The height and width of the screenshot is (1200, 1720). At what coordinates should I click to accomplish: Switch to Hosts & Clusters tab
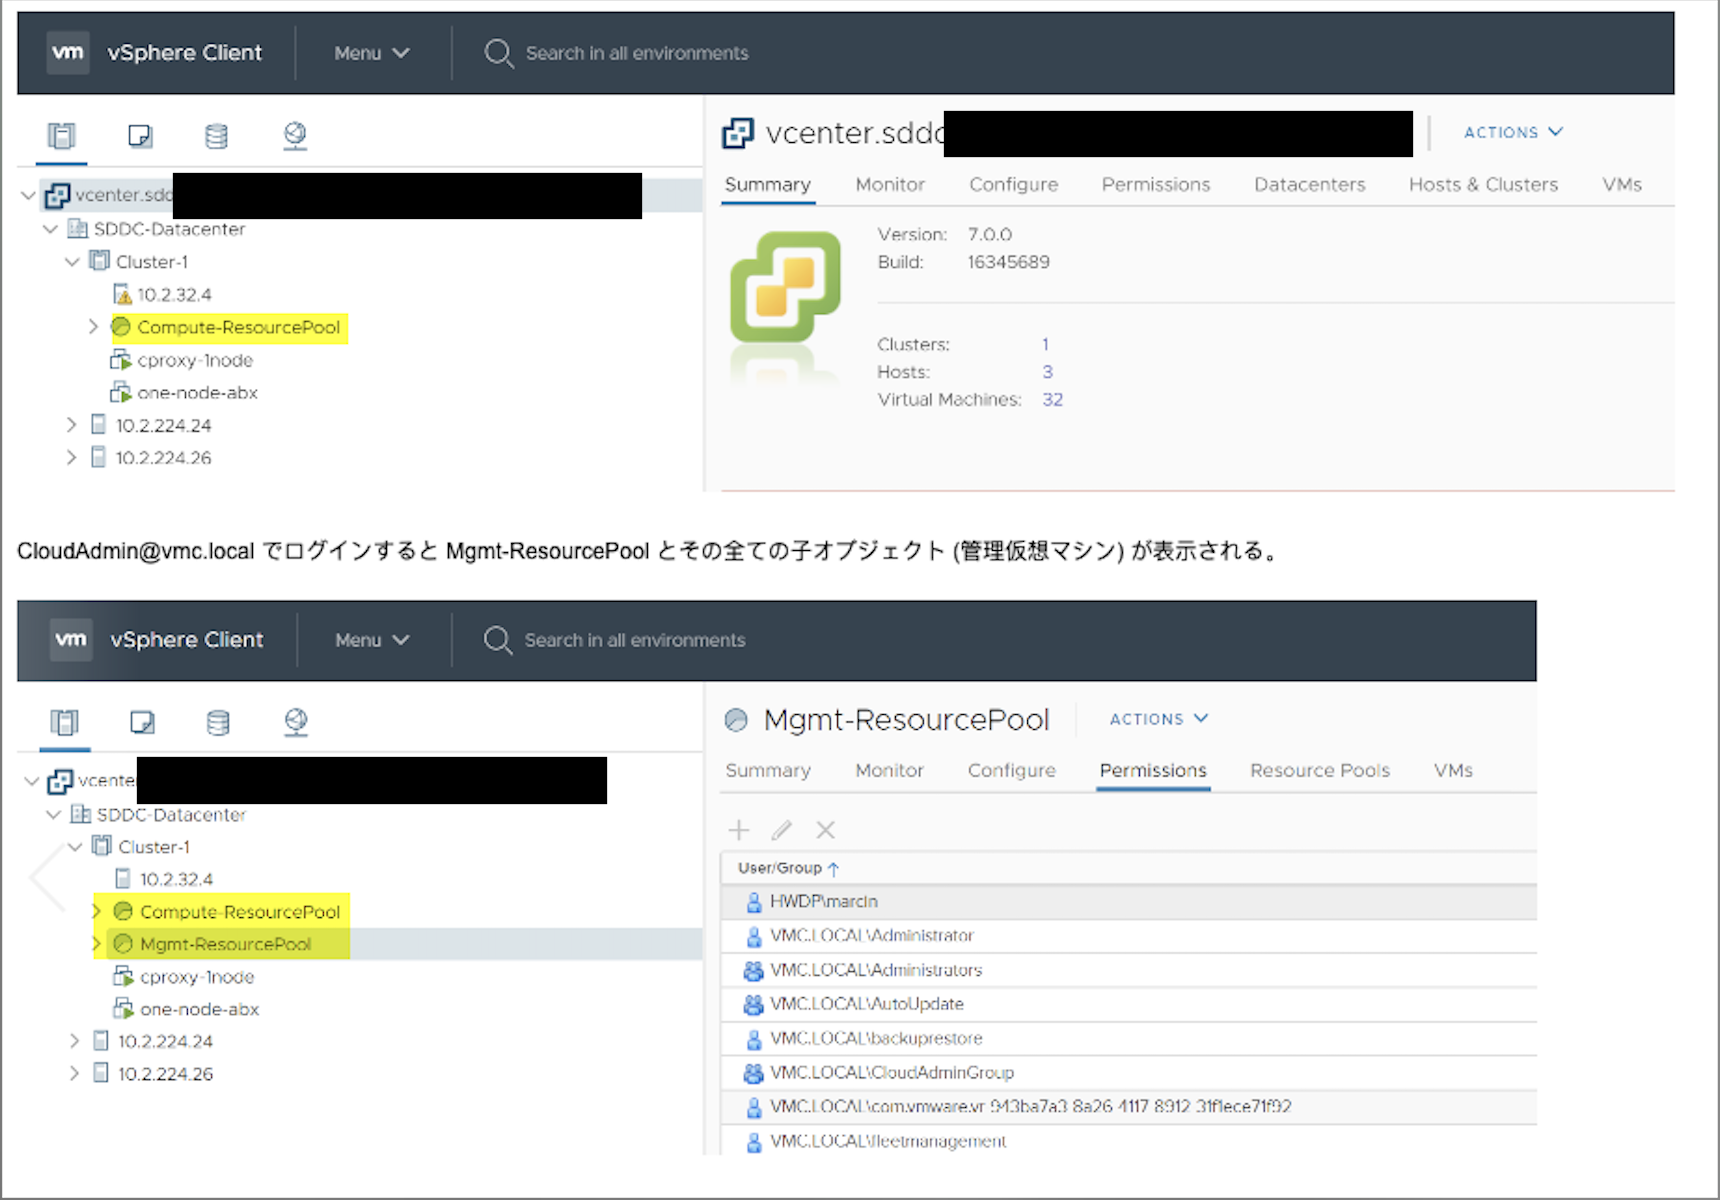tap(1482, 185)
